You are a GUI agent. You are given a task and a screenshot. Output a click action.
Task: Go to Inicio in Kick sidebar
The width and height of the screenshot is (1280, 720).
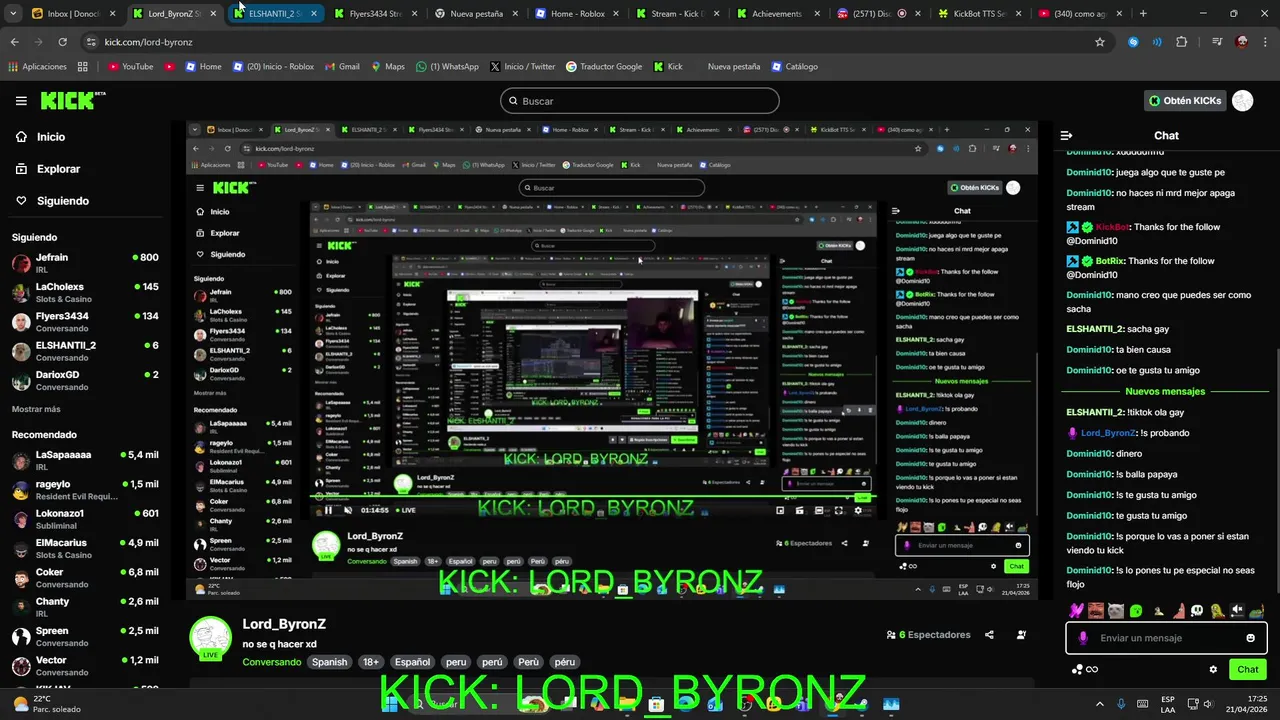point(40,137)
